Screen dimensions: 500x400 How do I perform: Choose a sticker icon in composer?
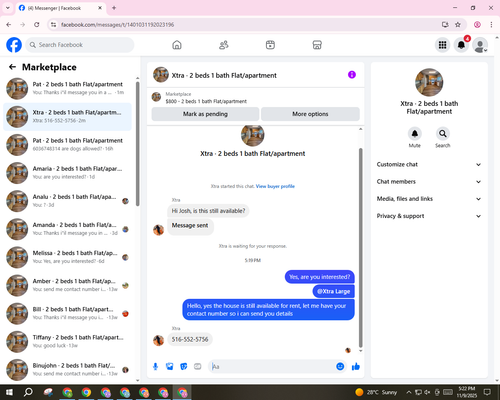(x=184, y=367)
